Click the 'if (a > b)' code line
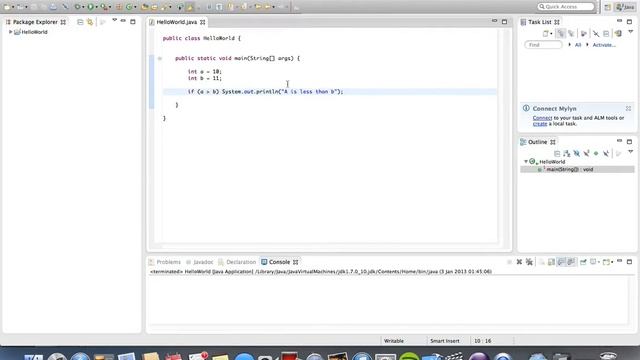 coord(265,91)
